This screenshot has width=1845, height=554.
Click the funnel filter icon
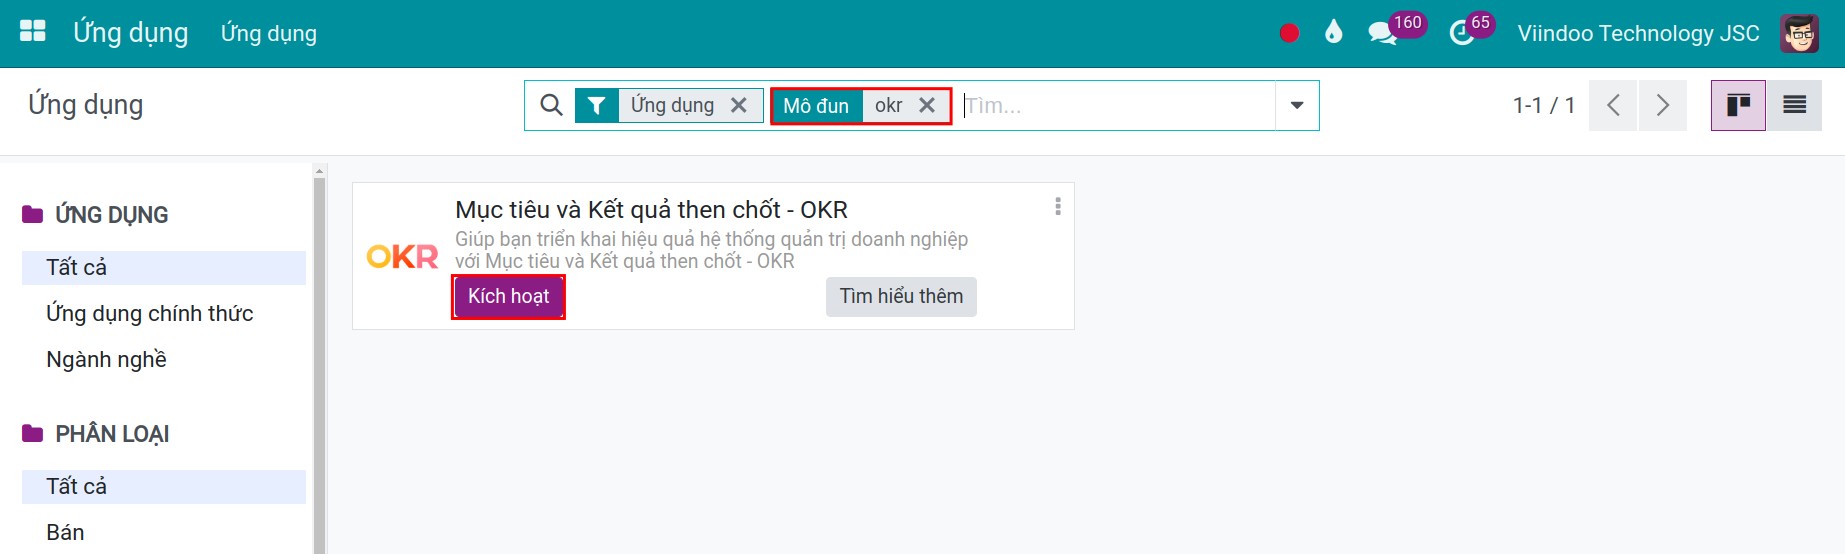pyautogui.click(x=596, y=105)
